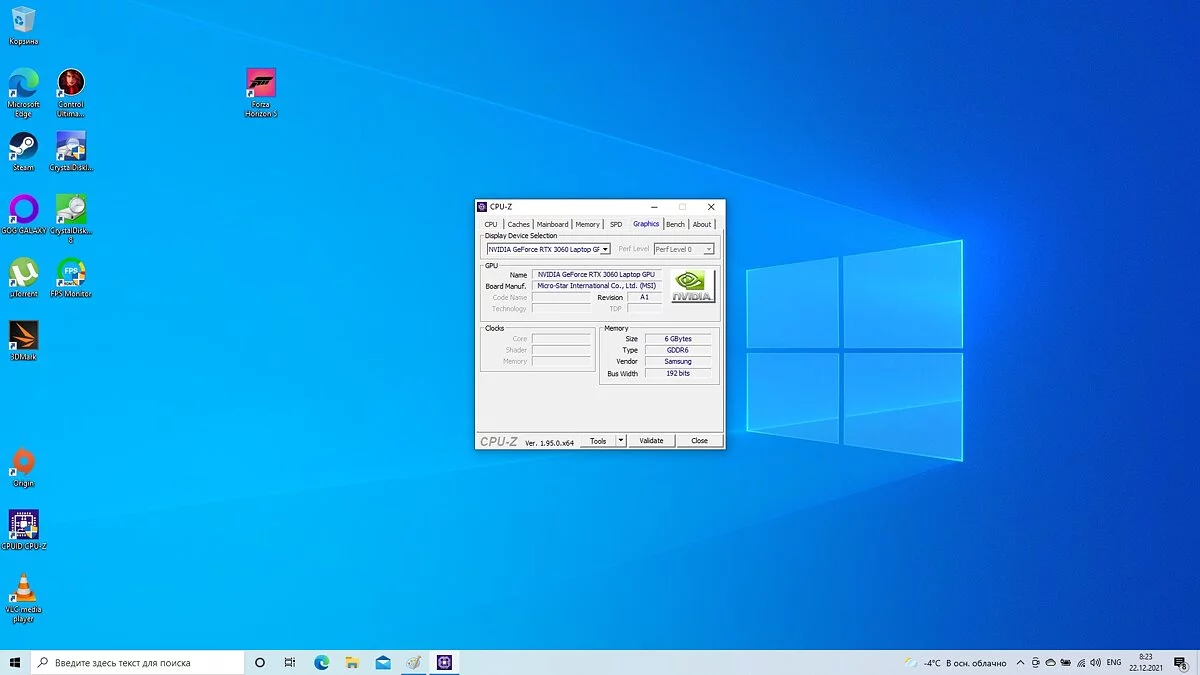
Task: Launch Steam from the desktop
Action: [23, 147]
